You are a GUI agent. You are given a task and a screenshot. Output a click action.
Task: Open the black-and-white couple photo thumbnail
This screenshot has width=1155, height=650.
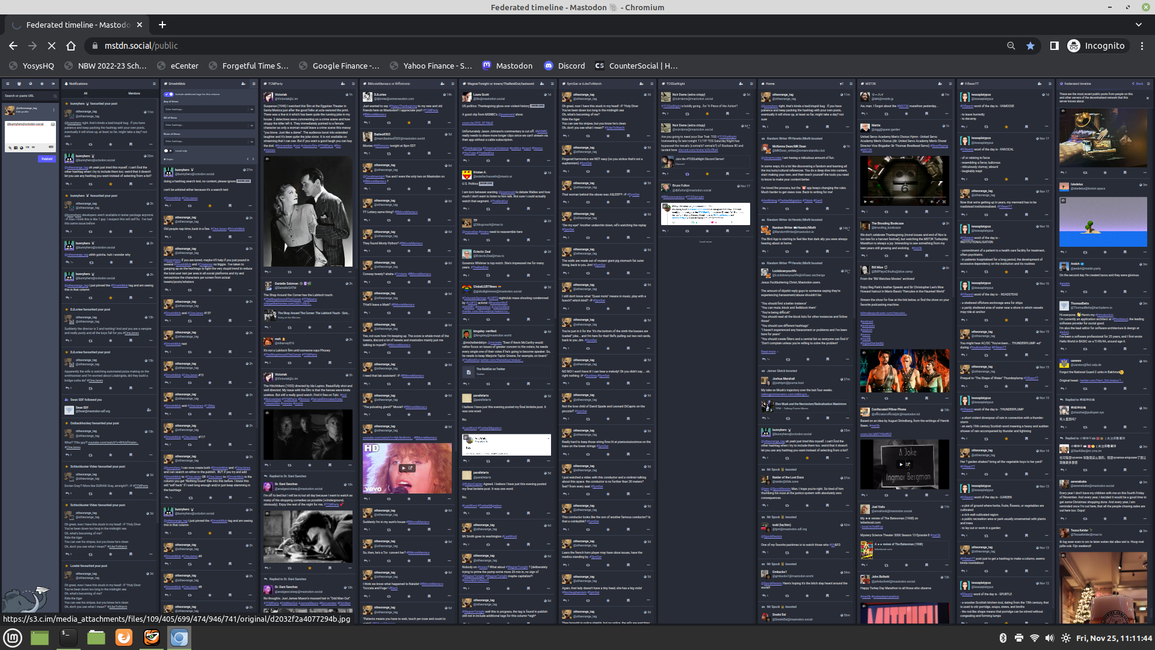pos(308,210)
